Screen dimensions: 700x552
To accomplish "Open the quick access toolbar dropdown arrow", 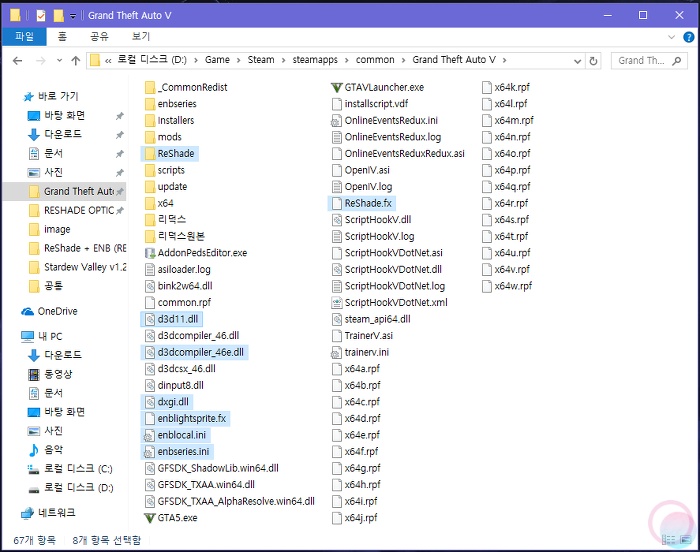I will 73,16.
